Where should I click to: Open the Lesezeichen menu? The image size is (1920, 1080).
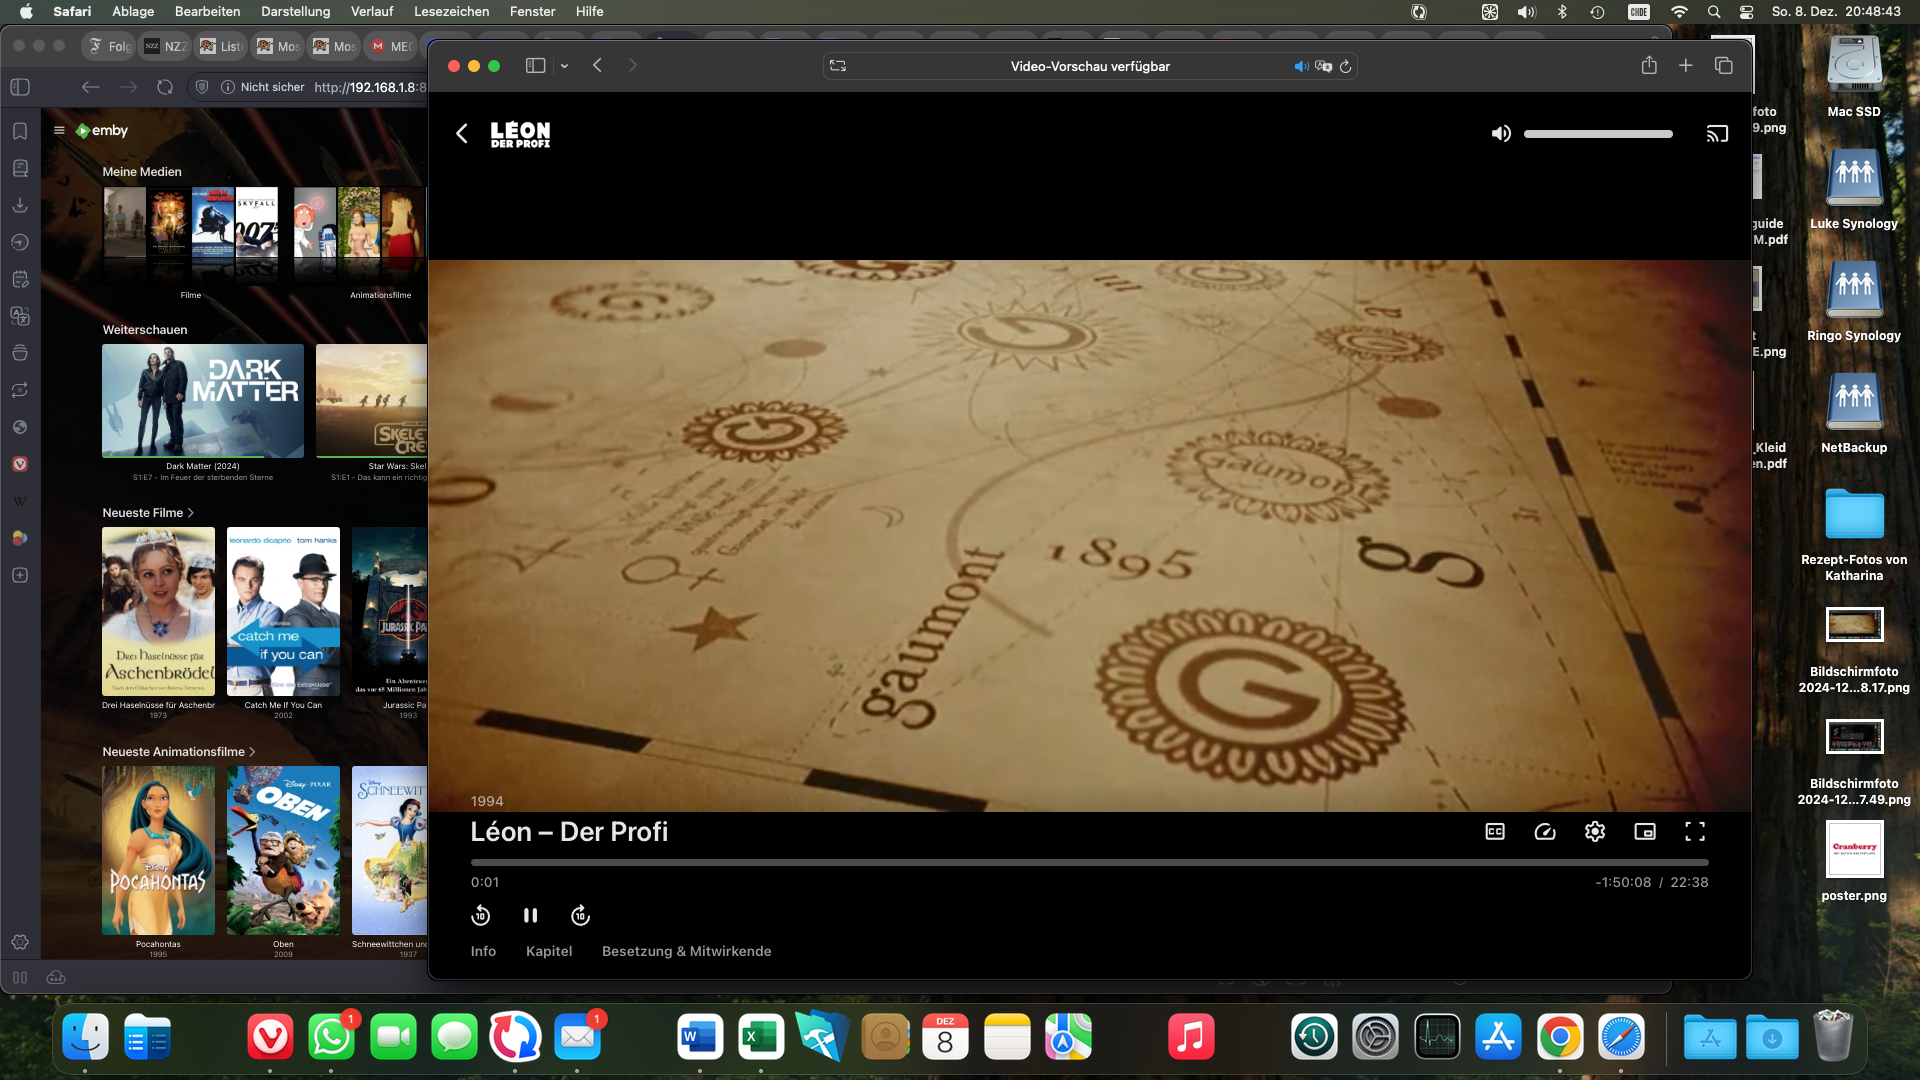coord(451,11)
